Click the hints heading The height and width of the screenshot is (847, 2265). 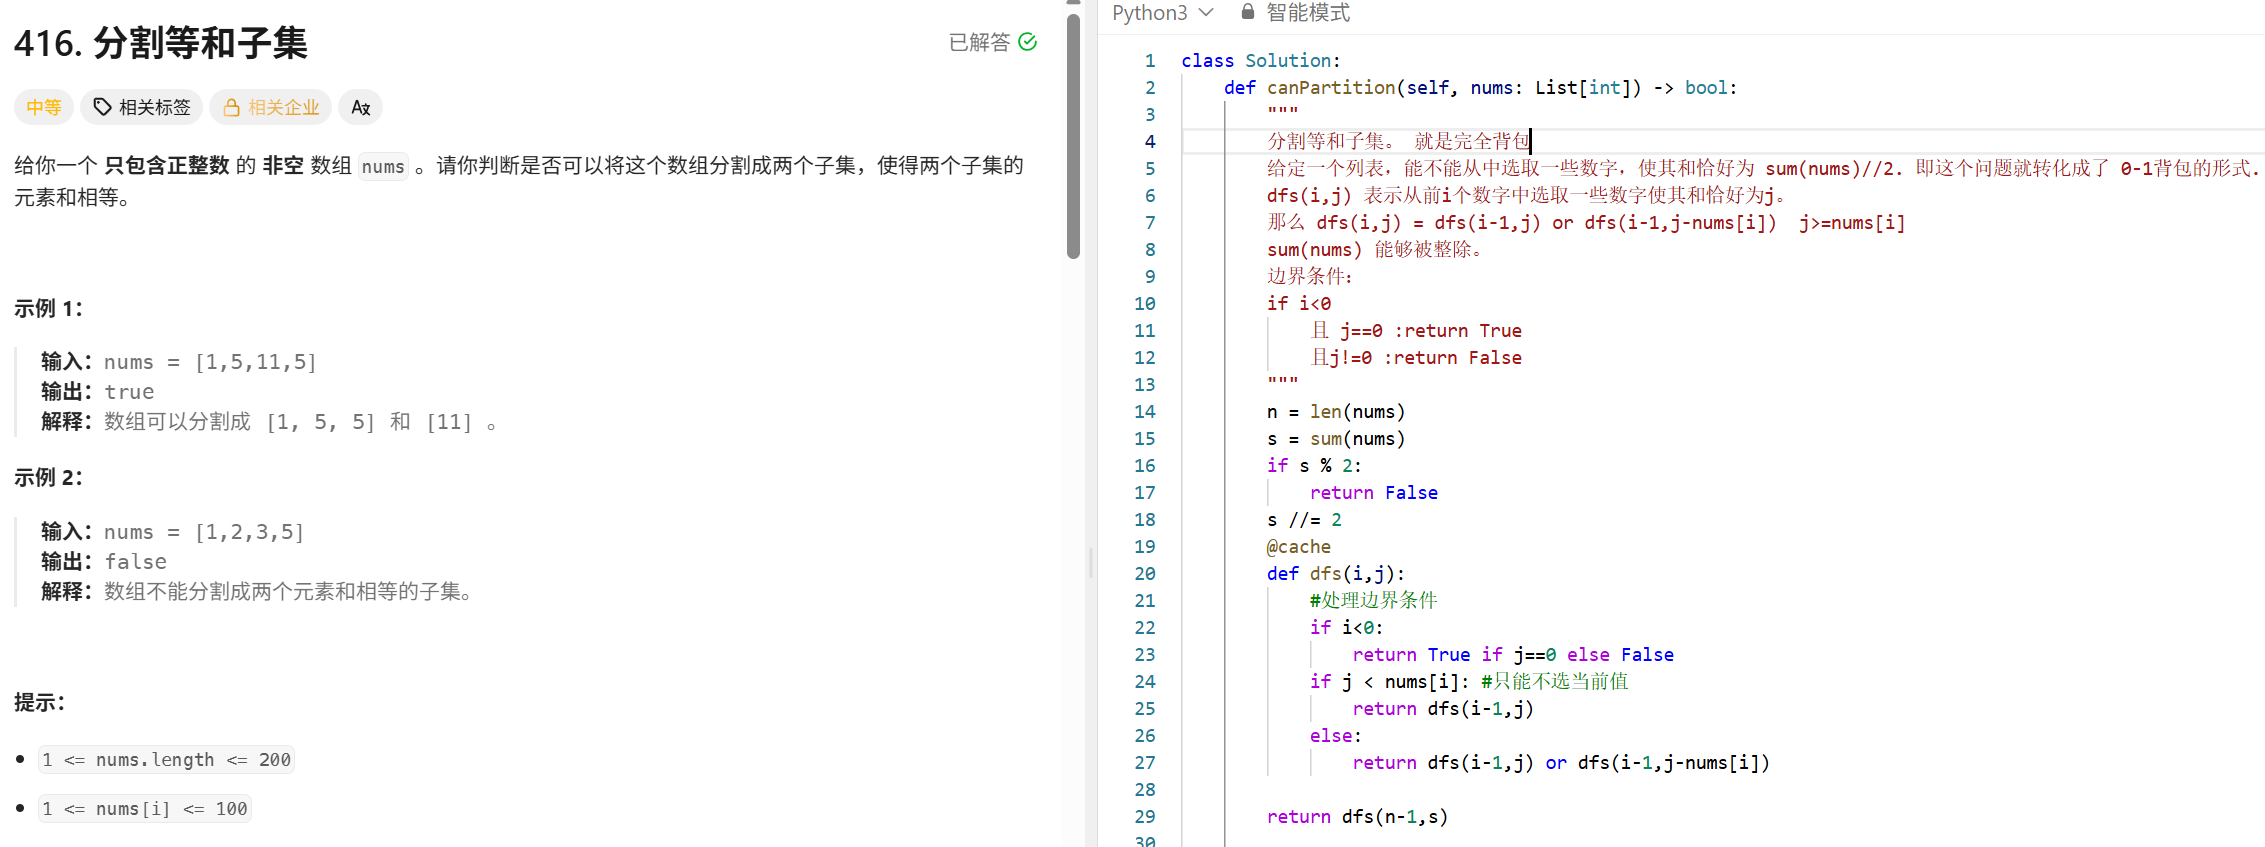tap(39, 703)
